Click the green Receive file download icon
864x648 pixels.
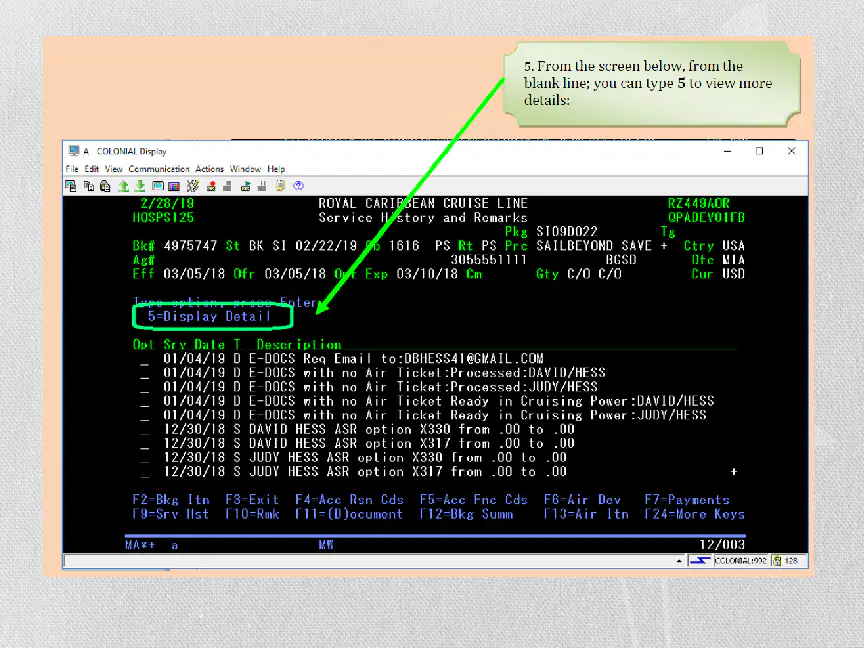click(140, 186)
